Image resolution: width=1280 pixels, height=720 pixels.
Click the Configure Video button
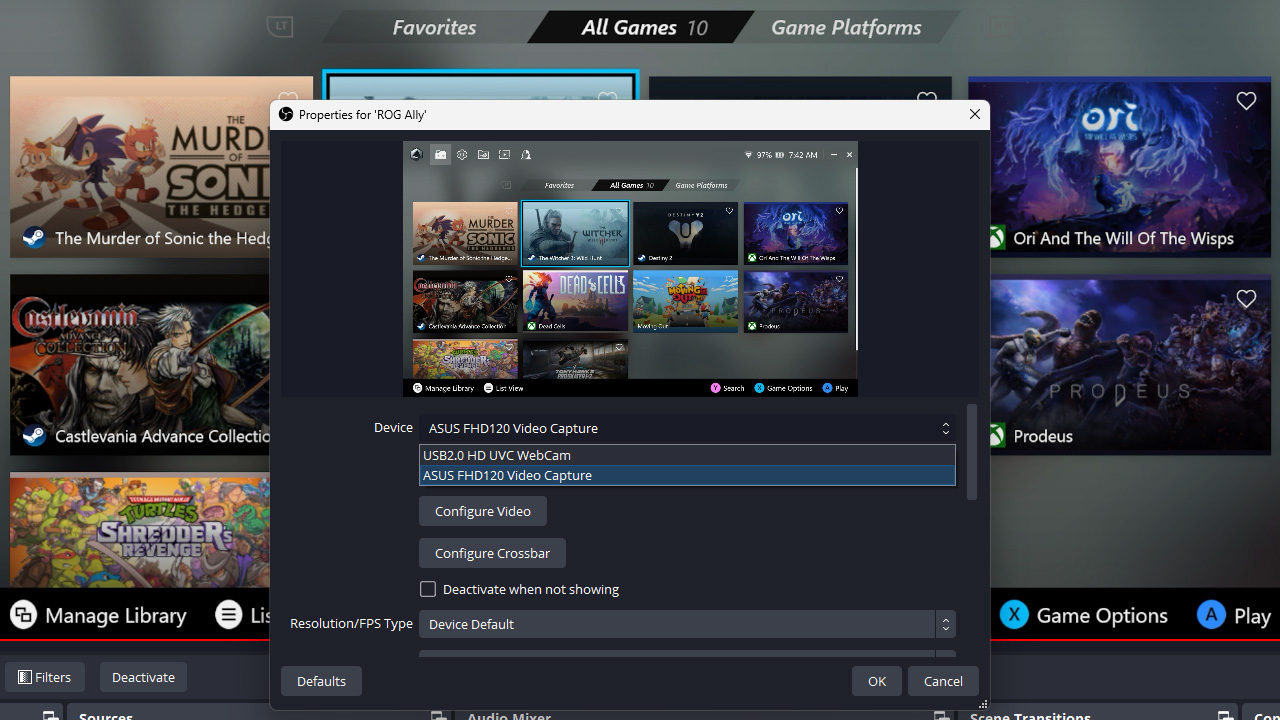[483, 511]
